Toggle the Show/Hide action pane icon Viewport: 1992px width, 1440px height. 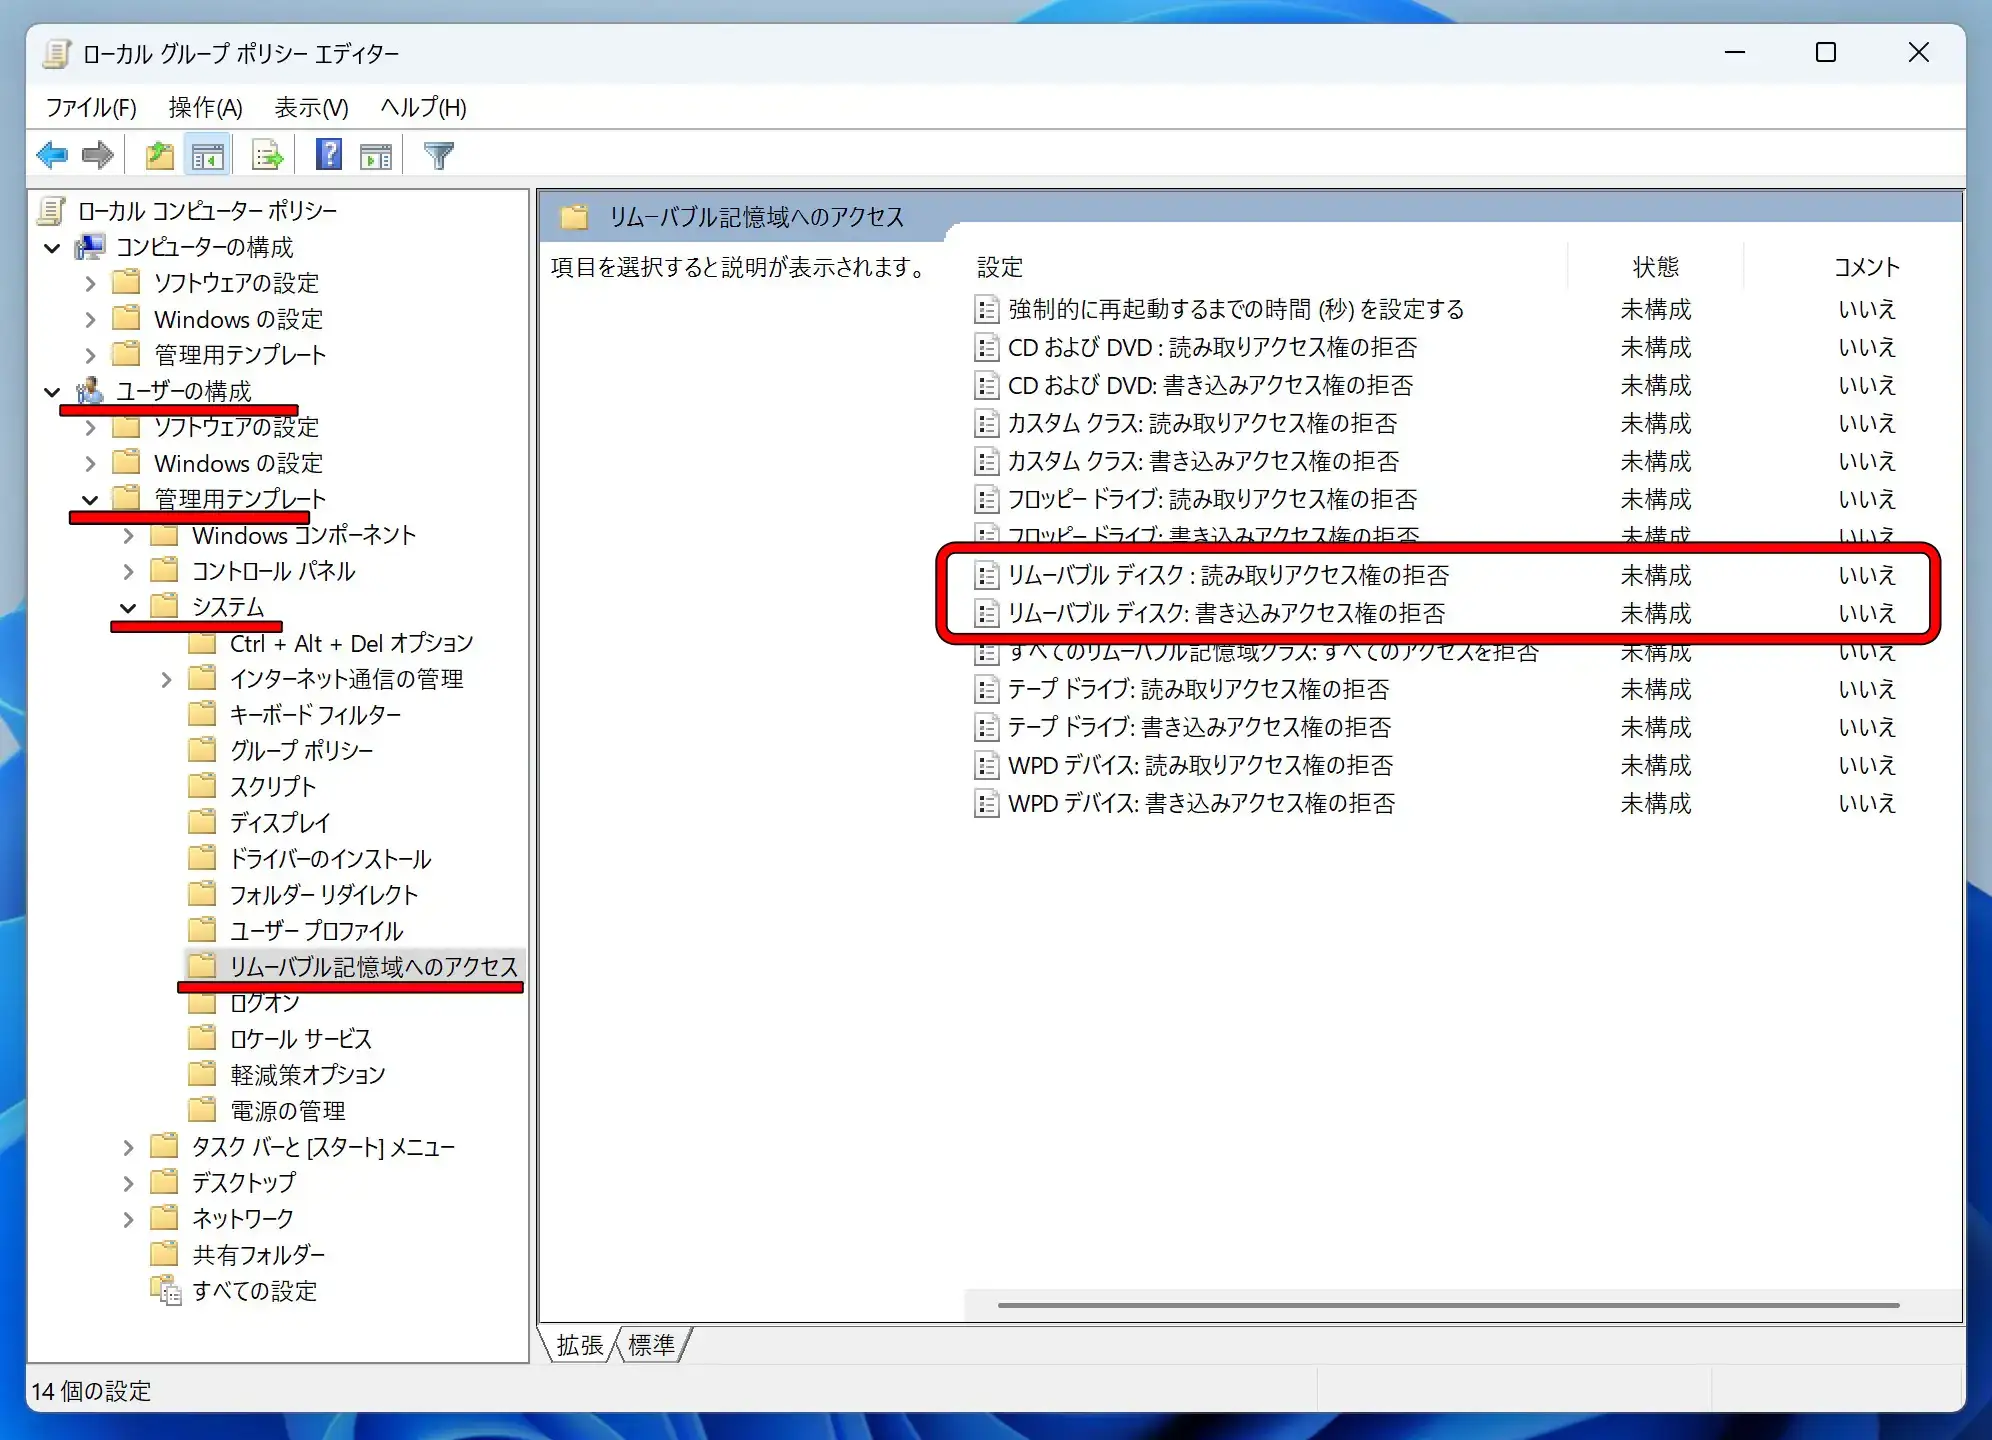376,155
